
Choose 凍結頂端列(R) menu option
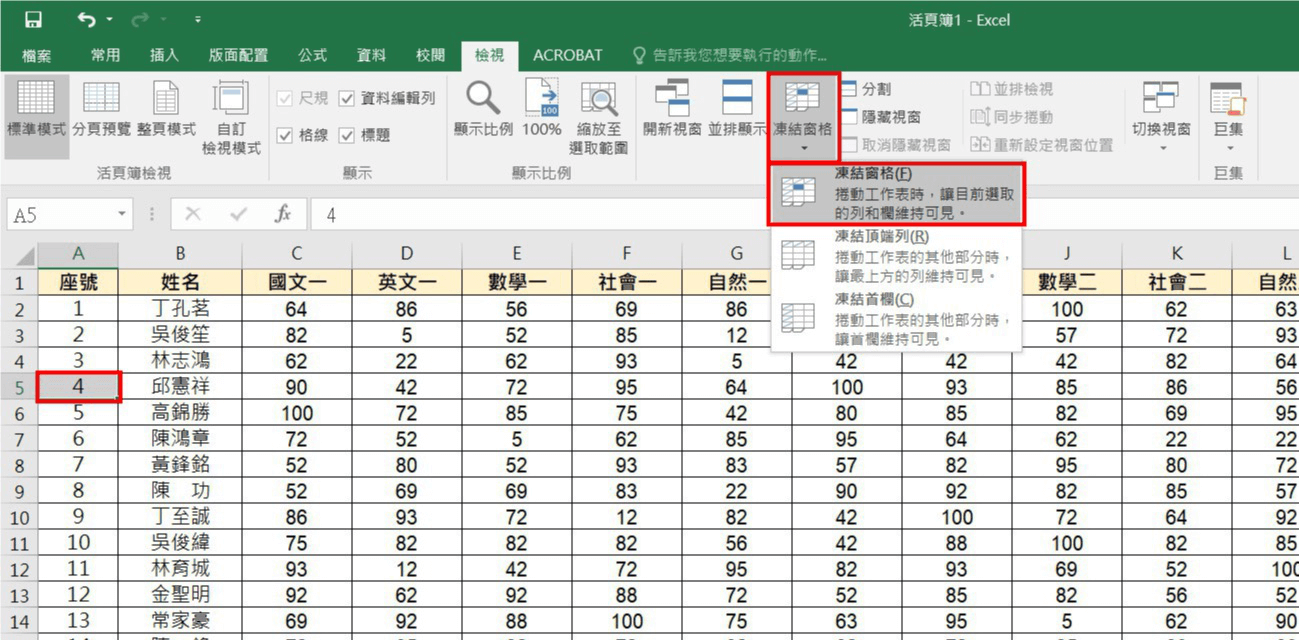[x=897, y=255]
